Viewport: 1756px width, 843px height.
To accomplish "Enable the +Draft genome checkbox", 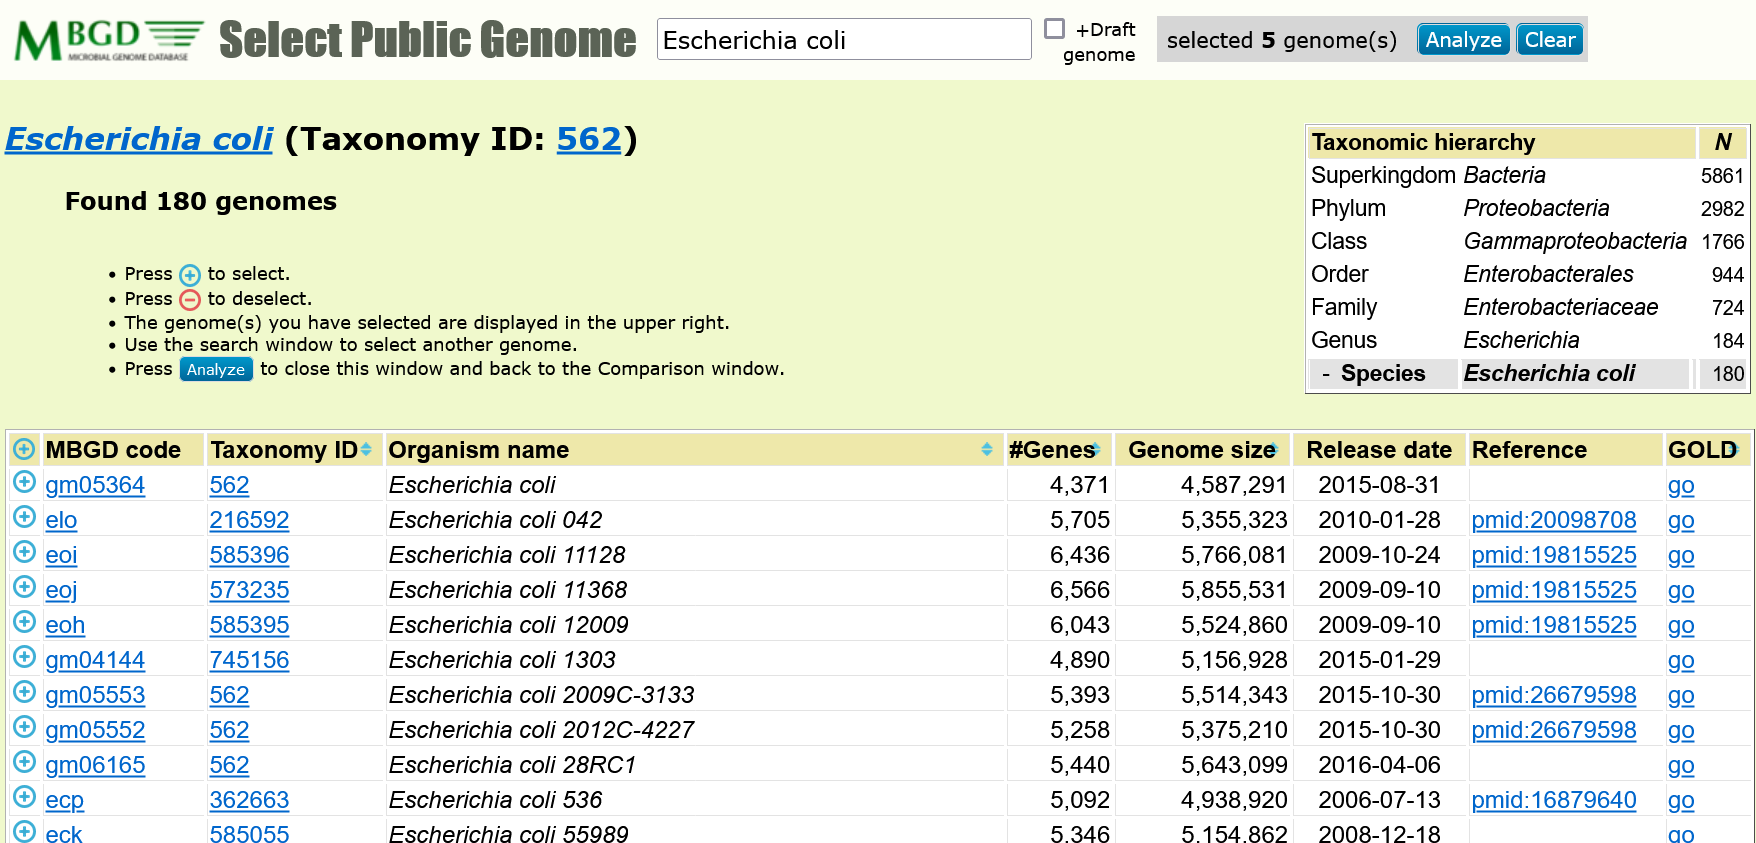I will (1054, 29).
